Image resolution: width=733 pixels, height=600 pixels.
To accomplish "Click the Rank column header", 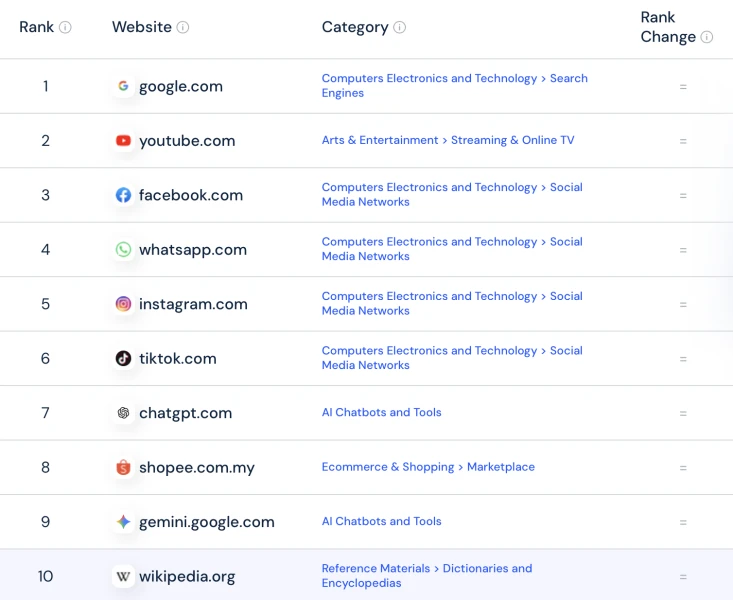I will (x=36, y=27).
